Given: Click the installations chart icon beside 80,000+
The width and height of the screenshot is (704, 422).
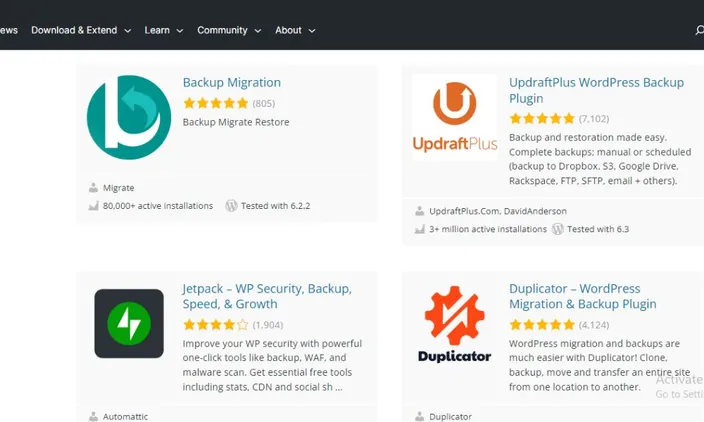Looking at the screenshot, I should coord(93,206).
